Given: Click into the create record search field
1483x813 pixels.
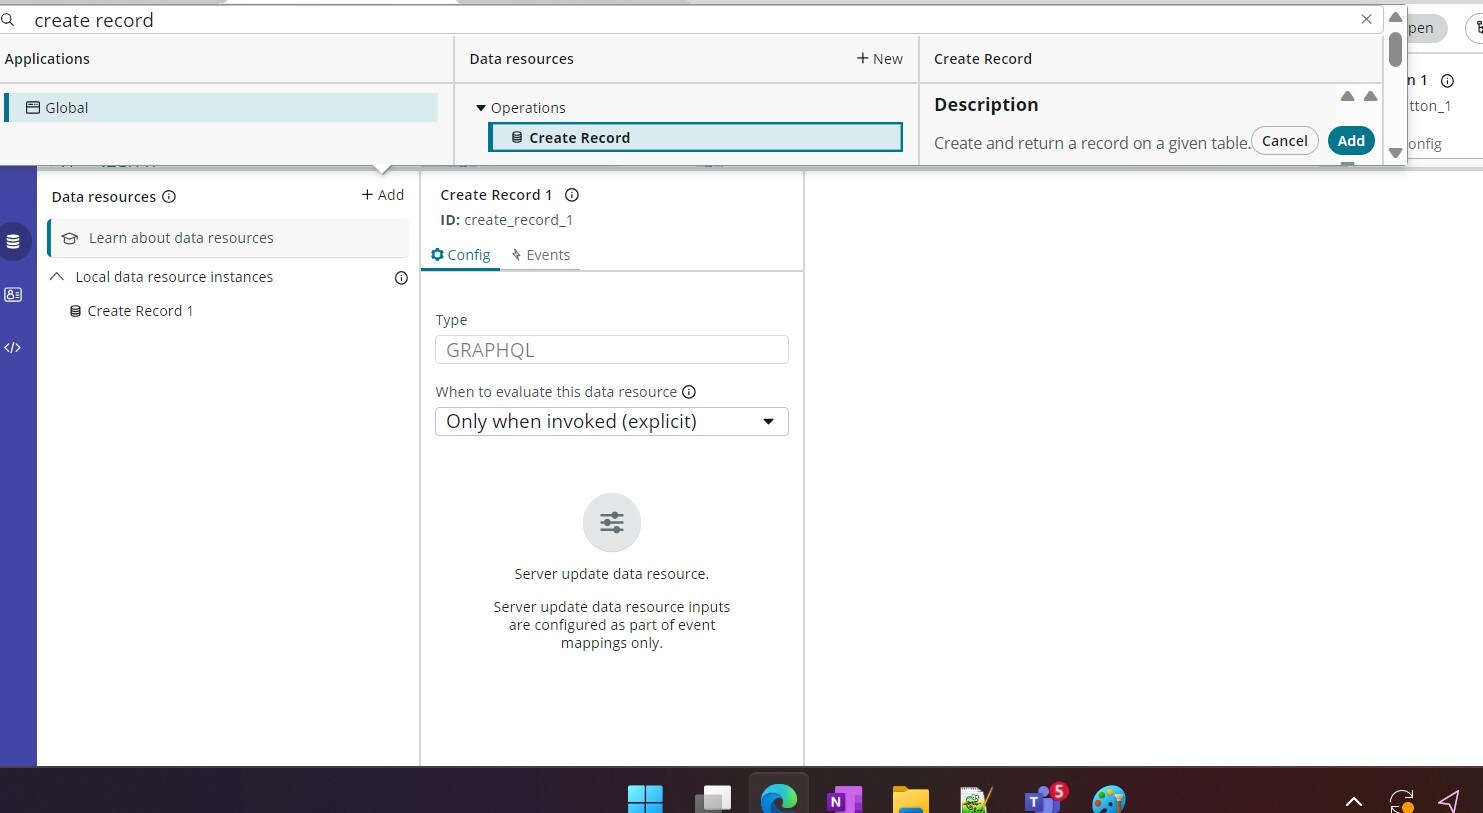Looking at the screenshot, I should point(690,20).
